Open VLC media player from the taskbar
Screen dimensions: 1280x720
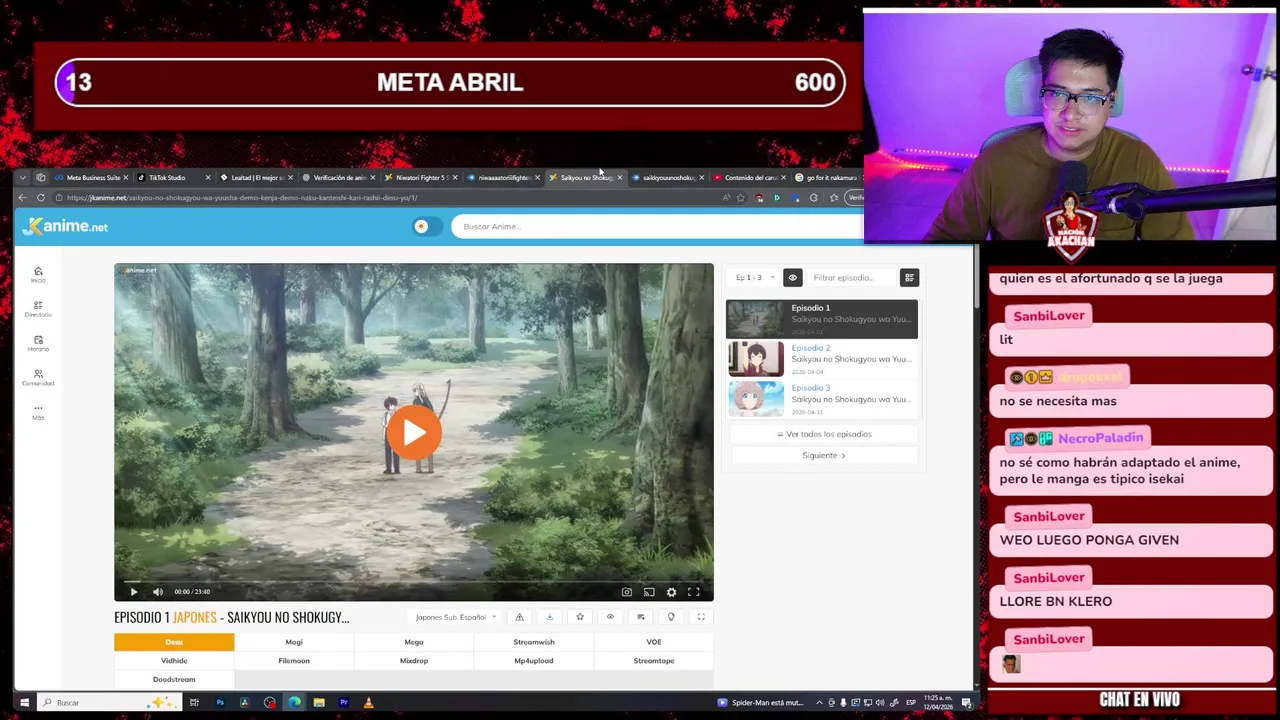(x=368, y=703)
